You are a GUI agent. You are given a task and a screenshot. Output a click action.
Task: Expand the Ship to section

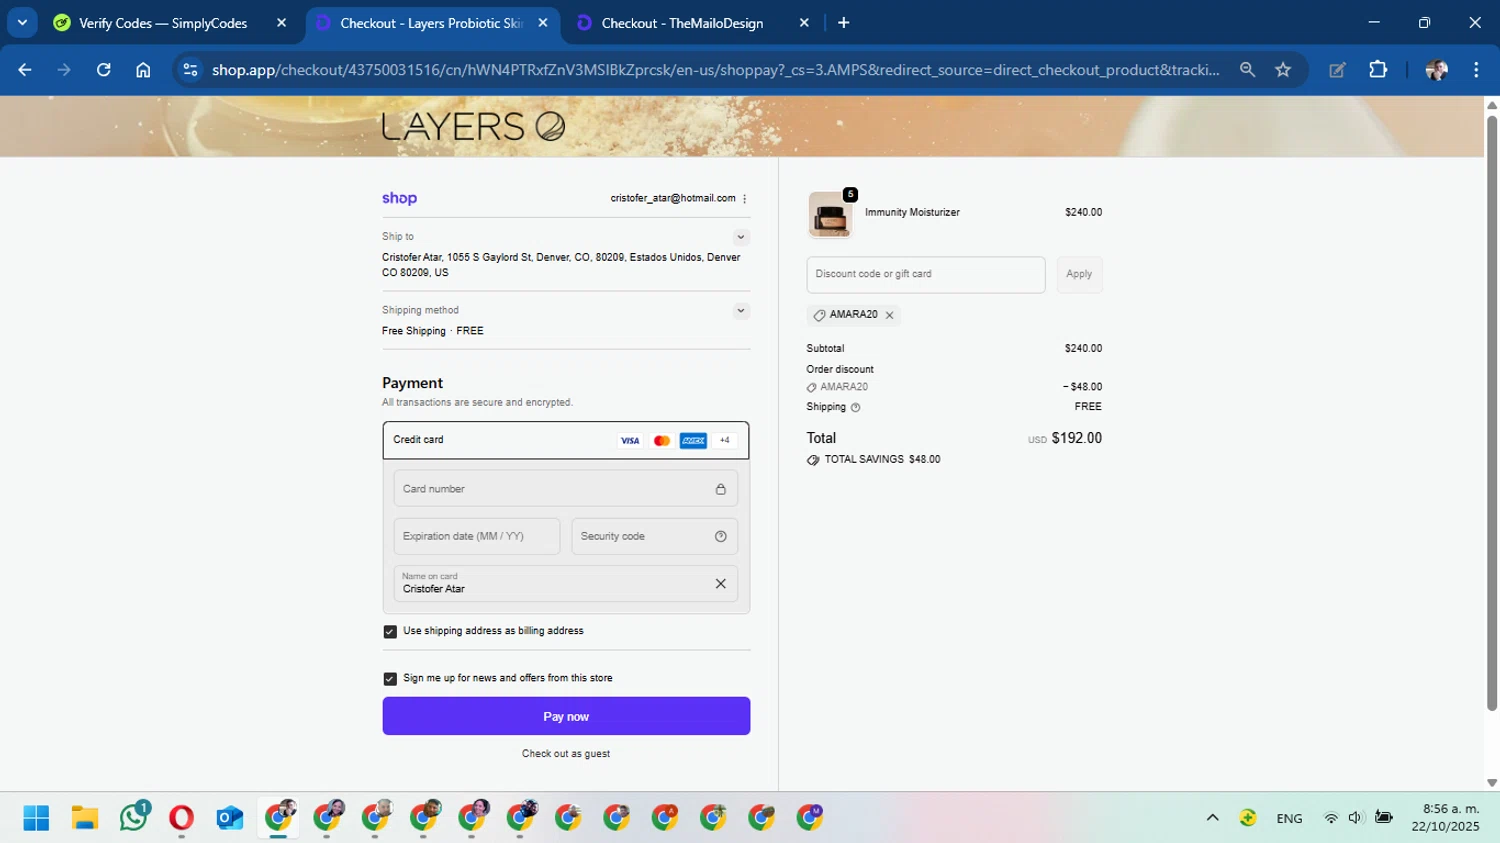point(741,237)
